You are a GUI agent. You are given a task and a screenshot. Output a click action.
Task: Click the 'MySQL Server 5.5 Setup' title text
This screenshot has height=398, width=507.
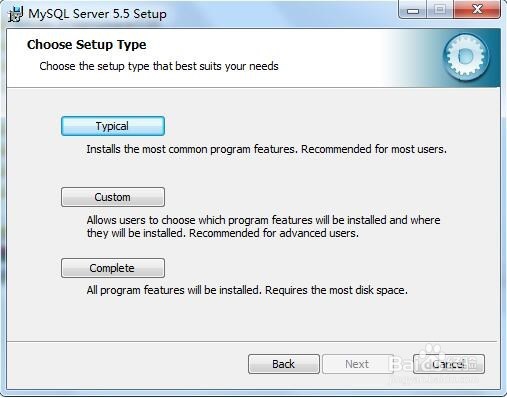tap(97, 14)
